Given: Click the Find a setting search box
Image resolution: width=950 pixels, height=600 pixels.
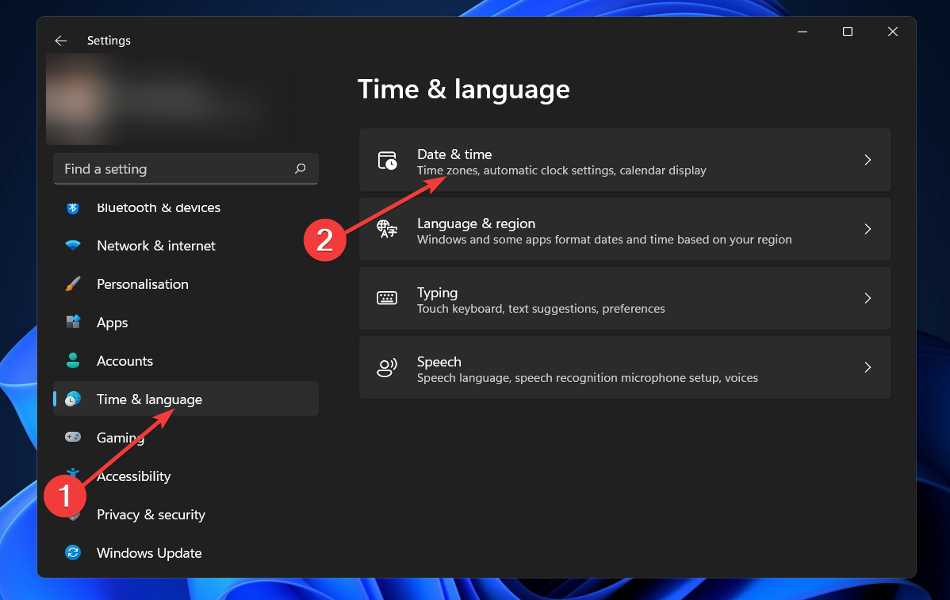Looking at the screenshot, I should click(x=185, y=168).
